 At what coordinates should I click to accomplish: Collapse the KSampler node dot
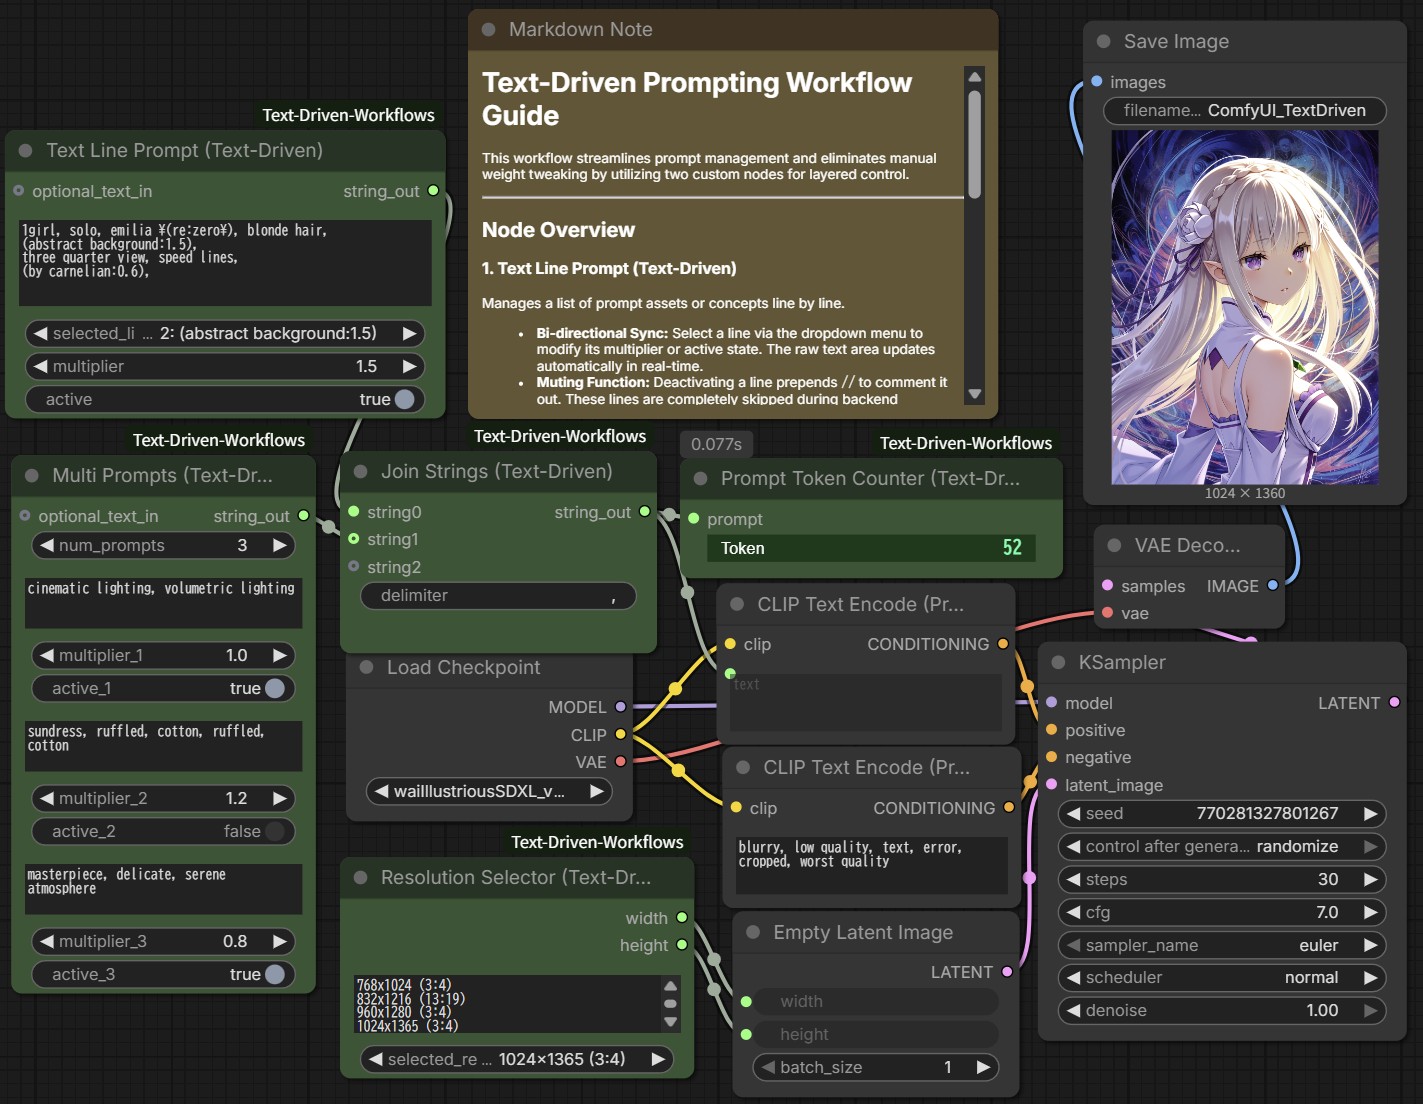tap(1059, 663)
